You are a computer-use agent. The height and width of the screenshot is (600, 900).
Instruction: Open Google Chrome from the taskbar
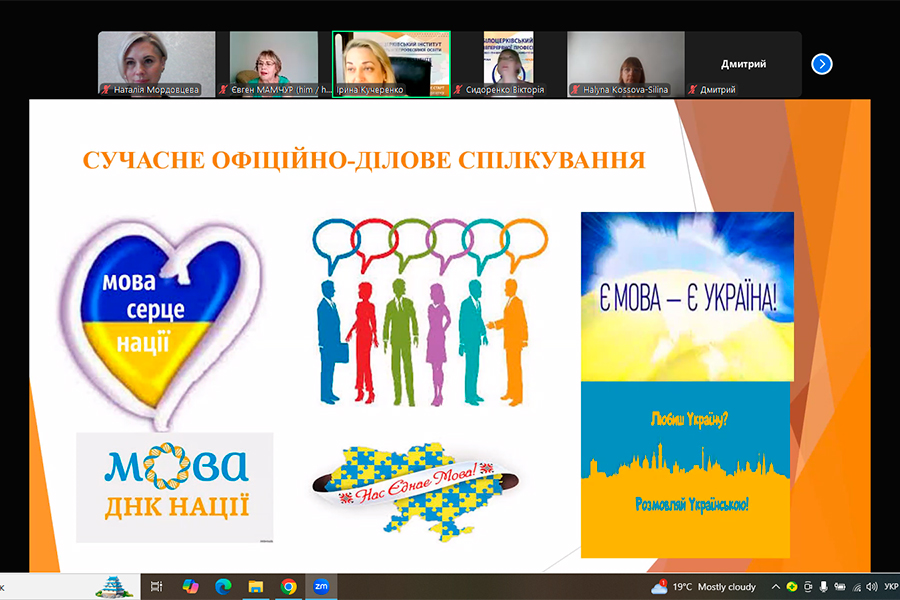click(289, 586)
